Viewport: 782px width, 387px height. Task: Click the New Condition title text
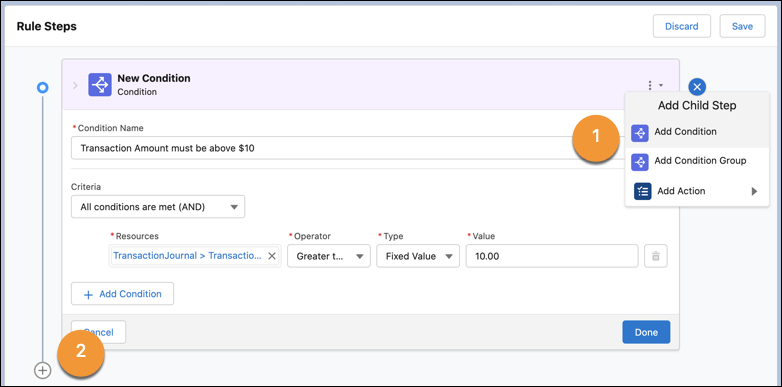point(154,78)
